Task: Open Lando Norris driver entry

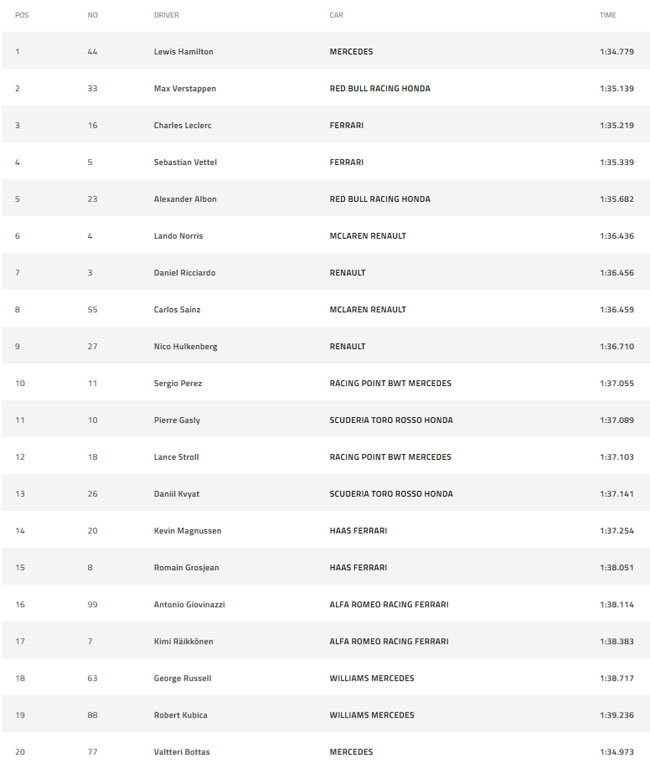Action: click(178, 236)
